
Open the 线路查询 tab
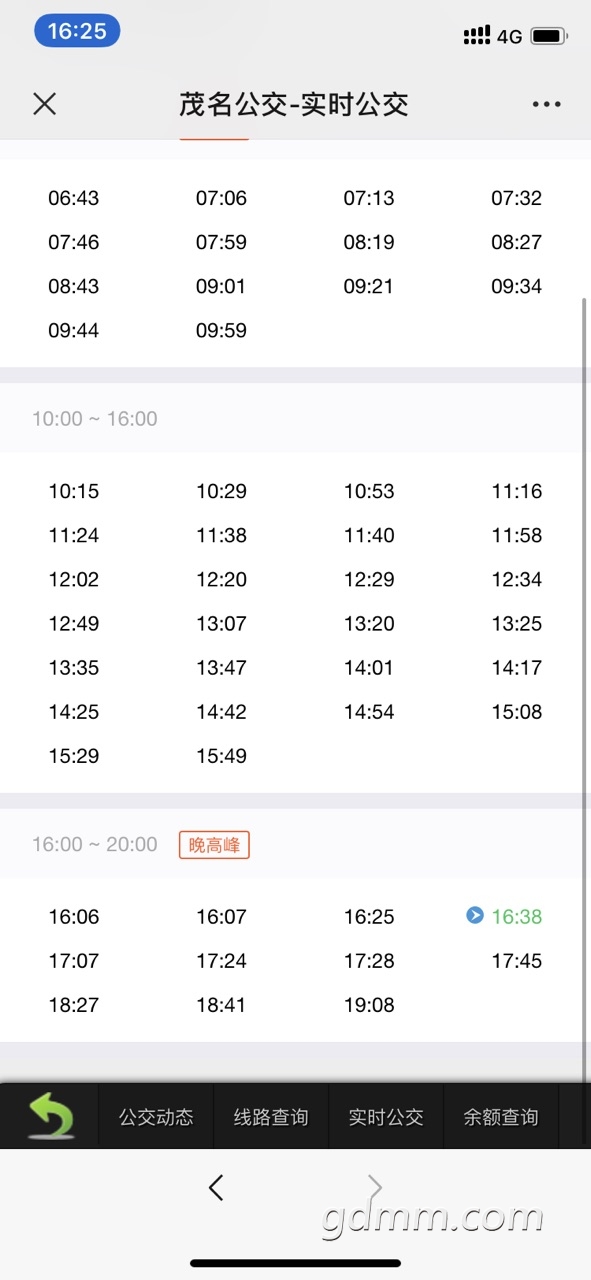coord(271,1117)
